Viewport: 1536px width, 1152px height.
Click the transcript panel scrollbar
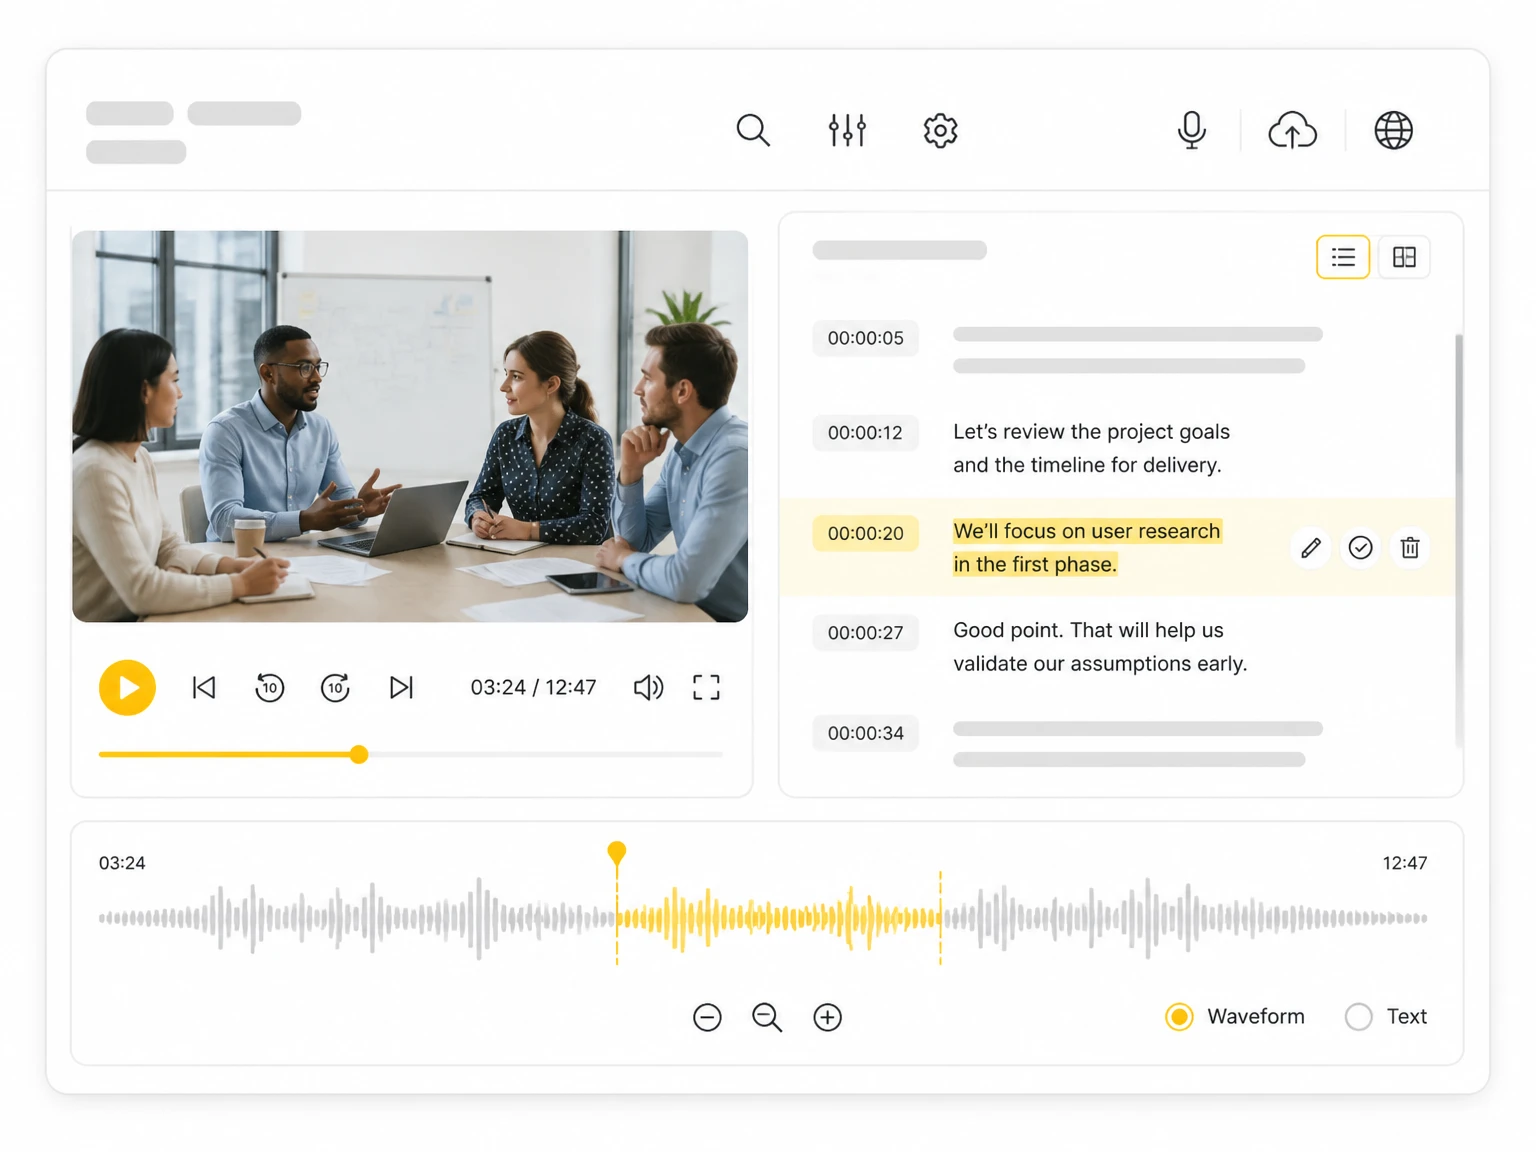coord(1459,540)
